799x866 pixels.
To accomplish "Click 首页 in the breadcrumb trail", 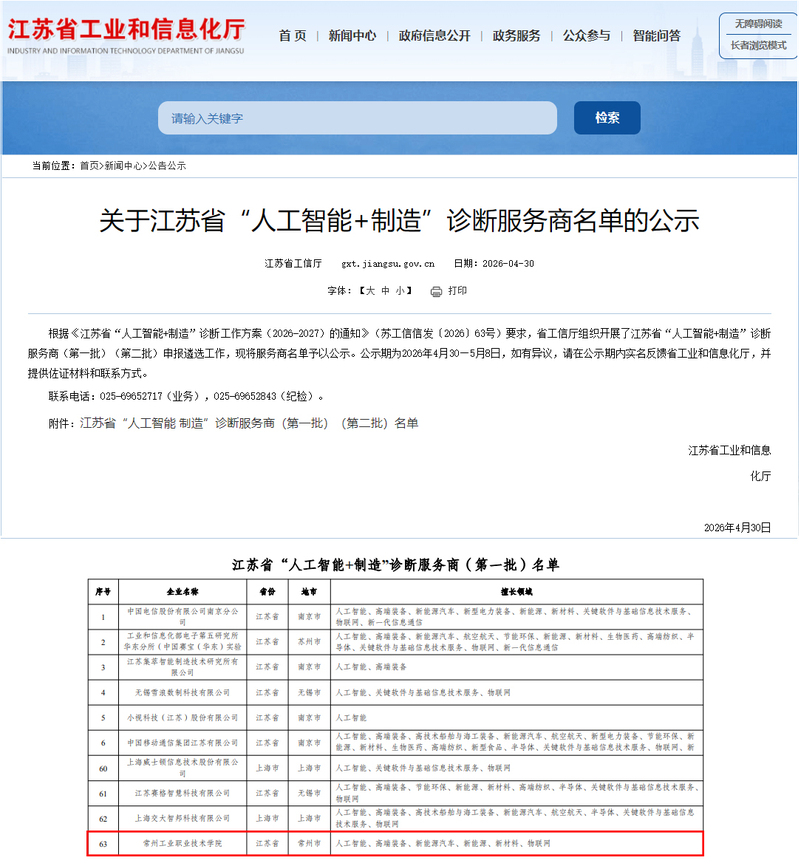I will (x=89, y=166).
